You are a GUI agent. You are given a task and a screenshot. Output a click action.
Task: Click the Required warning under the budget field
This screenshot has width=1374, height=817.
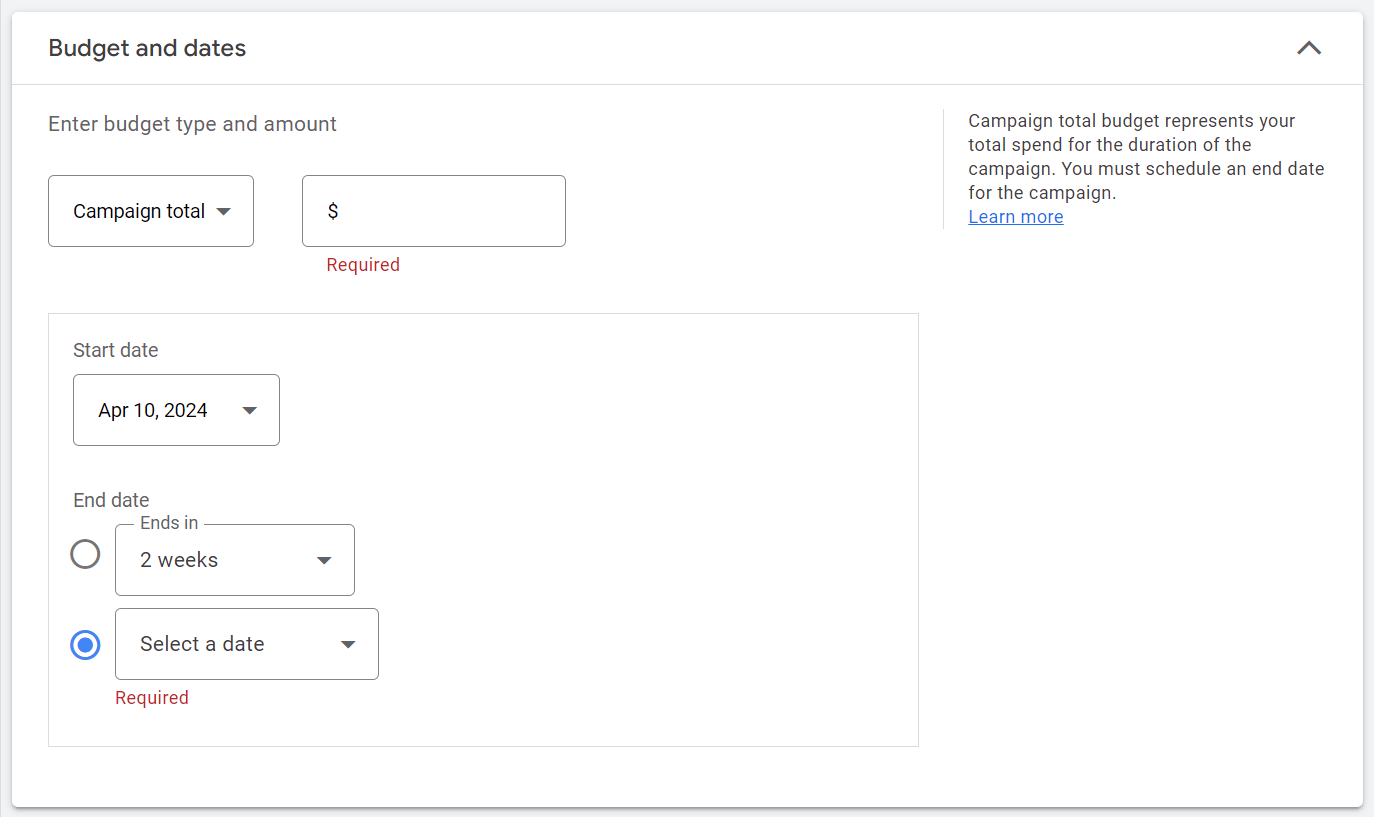click(363, 264)
